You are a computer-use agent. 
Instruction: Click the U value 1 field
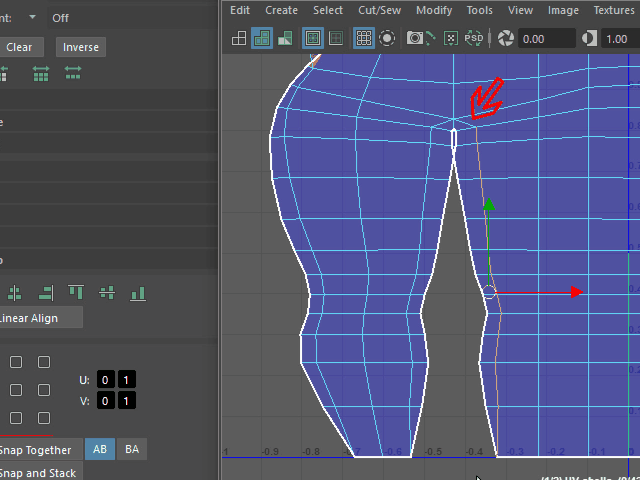pyautogui.click(x=126, y=380)
